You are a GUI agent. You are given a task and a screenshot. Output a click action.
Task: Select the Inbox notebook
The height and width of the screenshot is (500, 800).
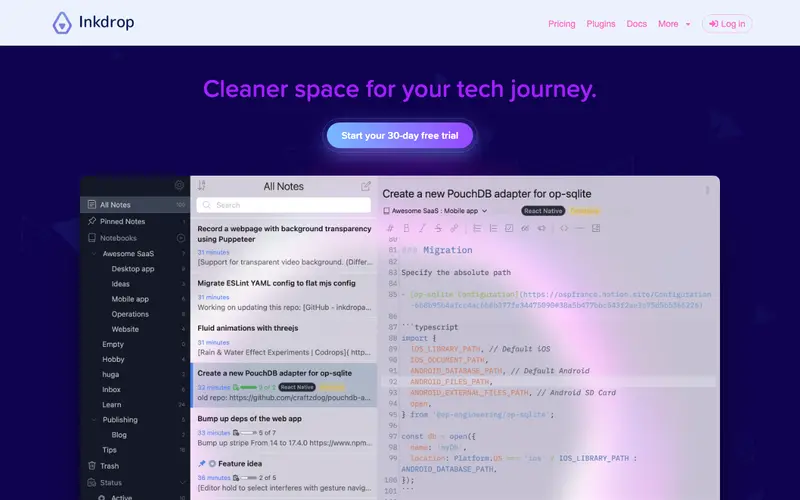point(111,389)
